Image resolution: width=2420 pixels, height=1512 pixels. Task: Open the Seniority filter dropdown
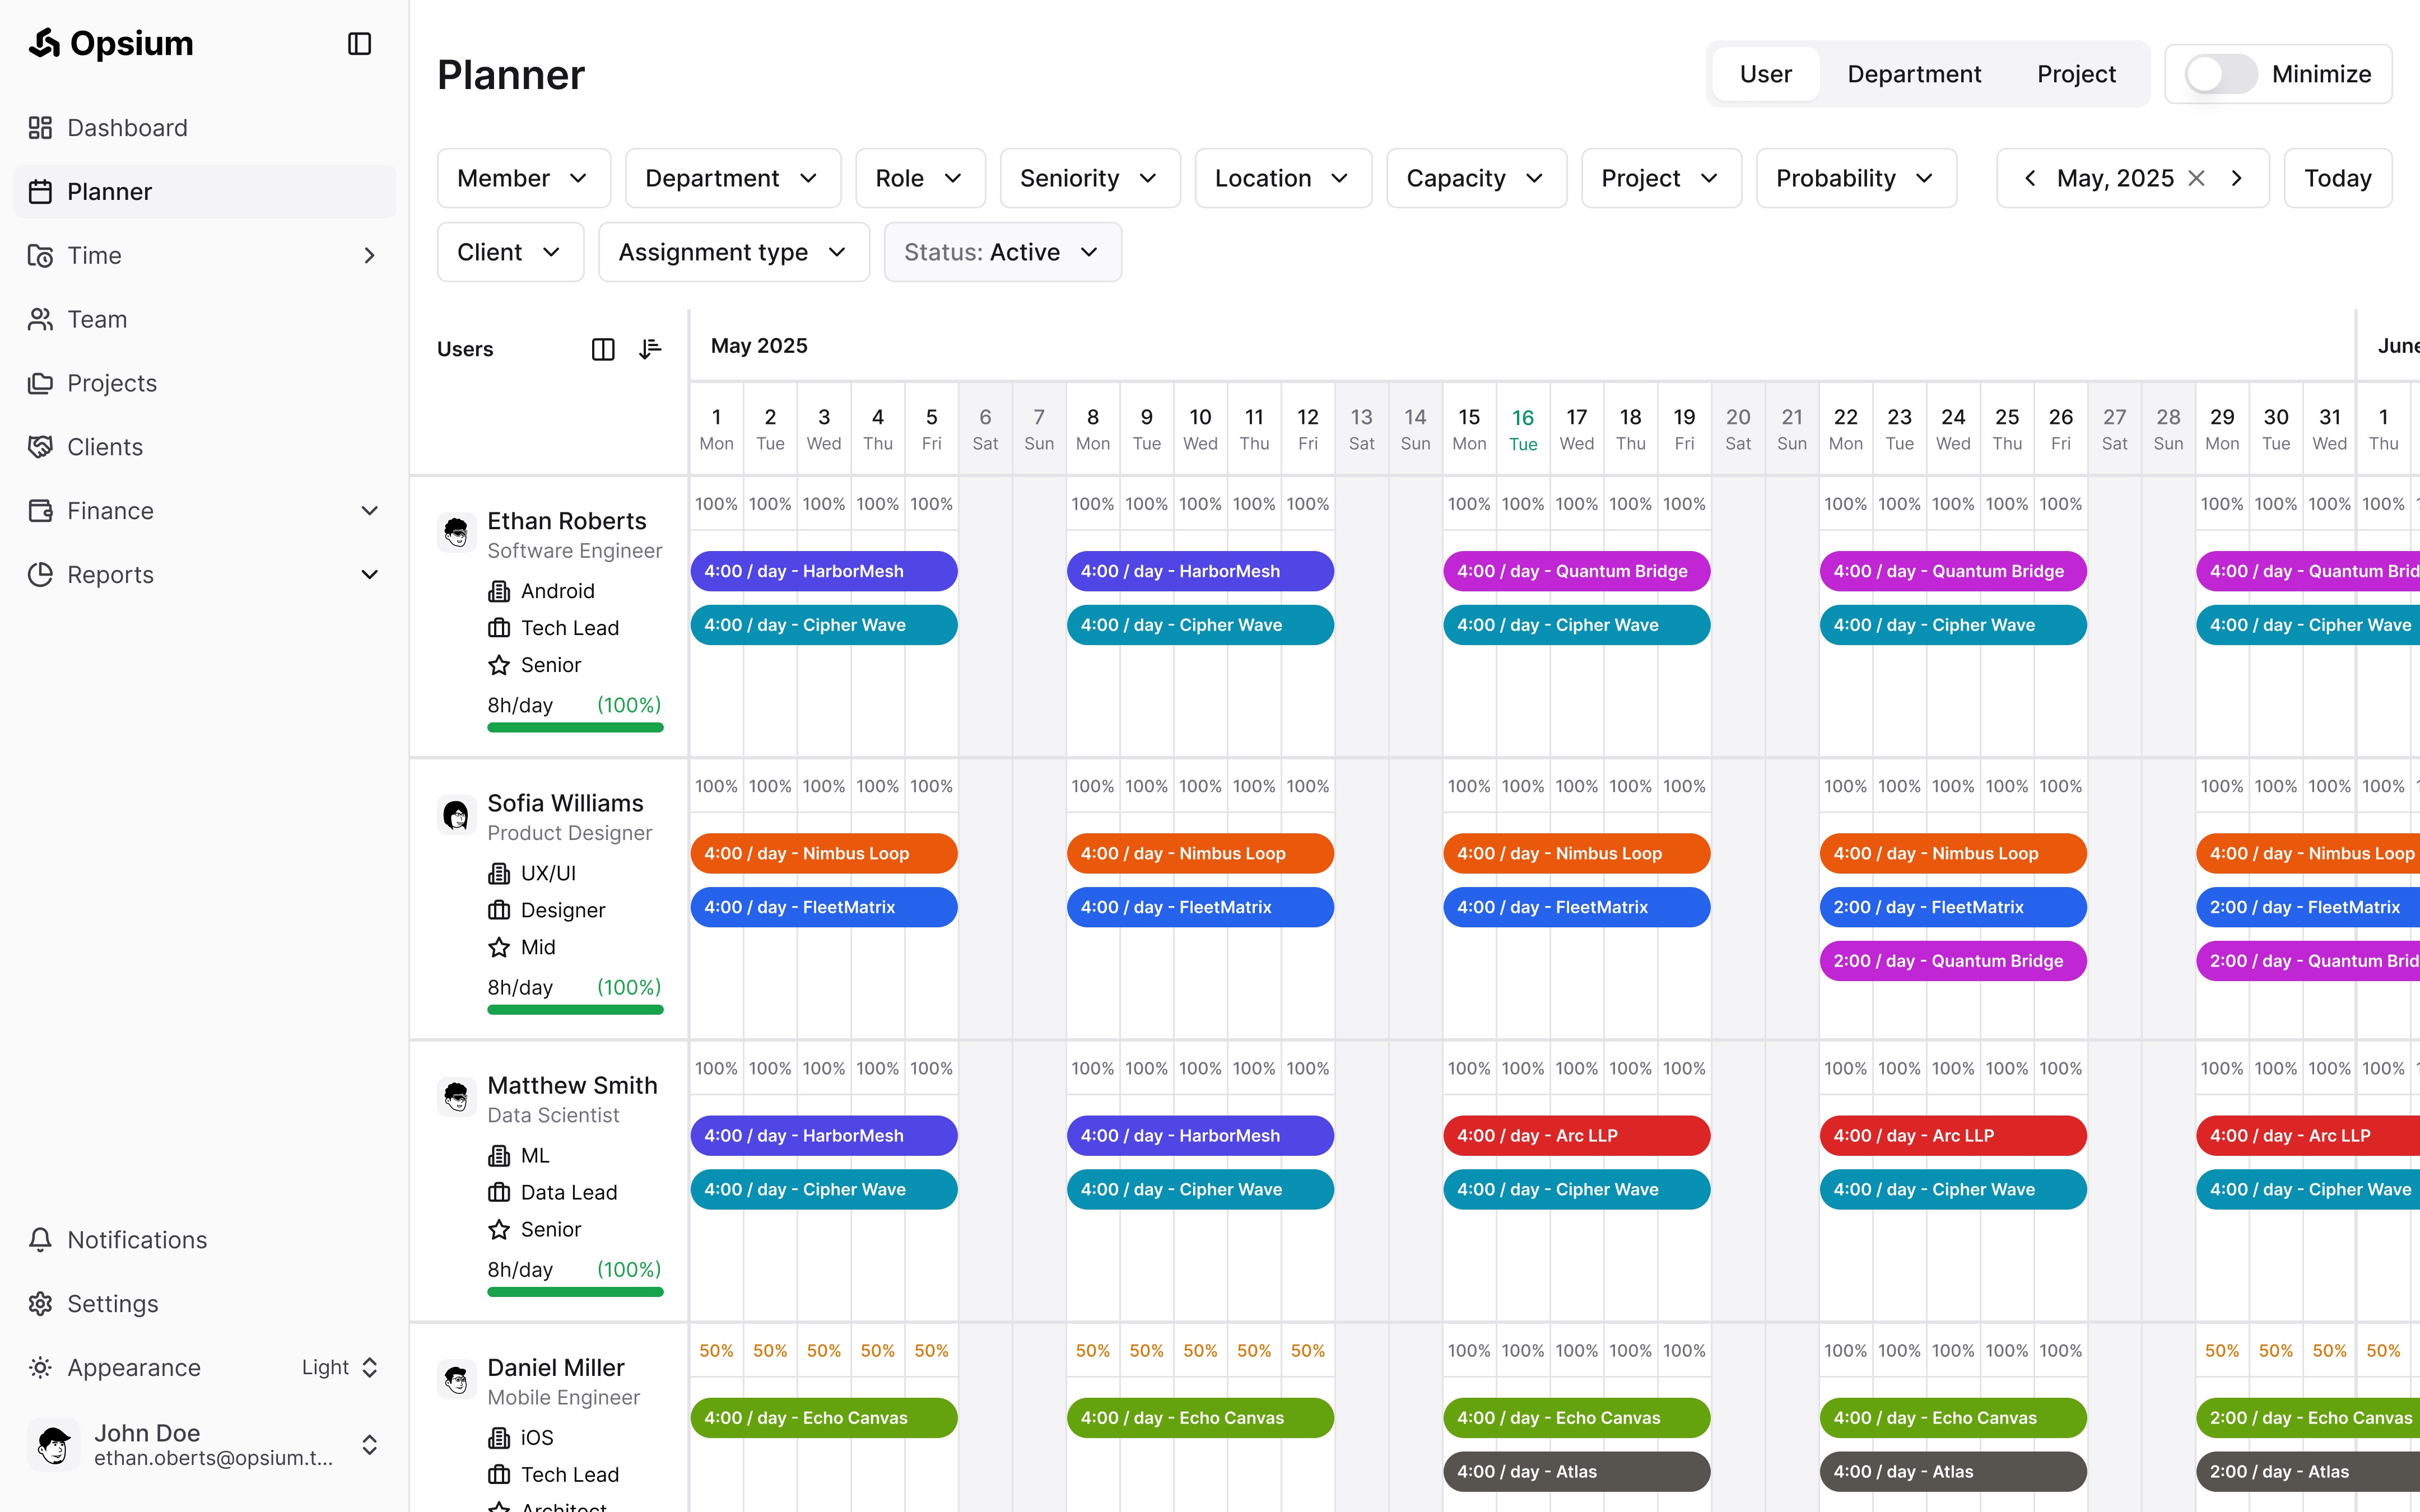(1089, 178)
